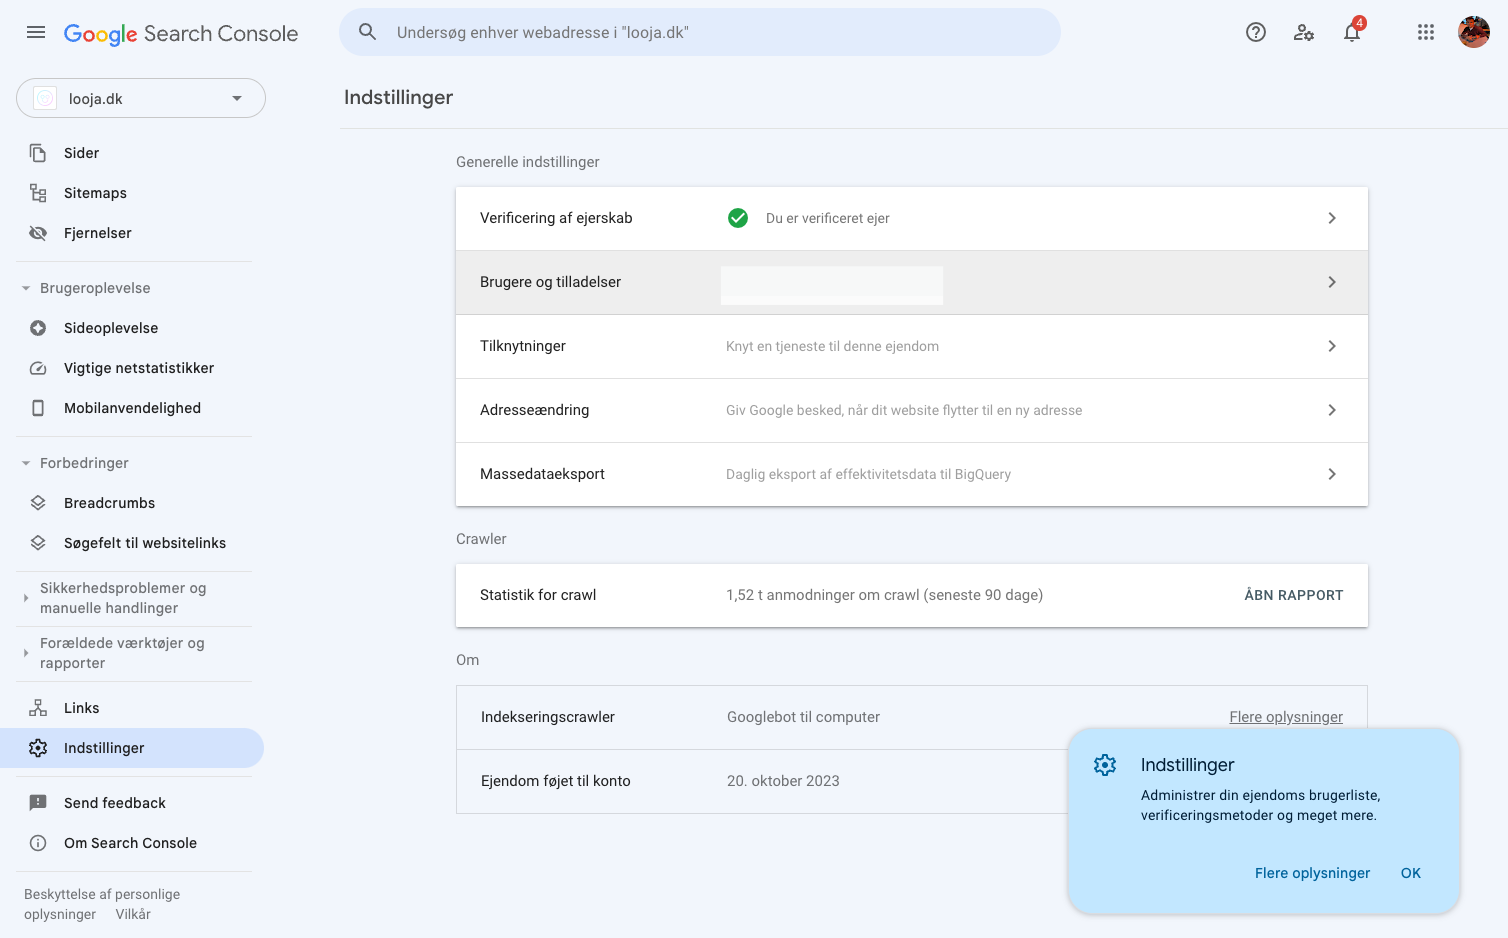Click the search magnifier icon

[x=368, y=32]
